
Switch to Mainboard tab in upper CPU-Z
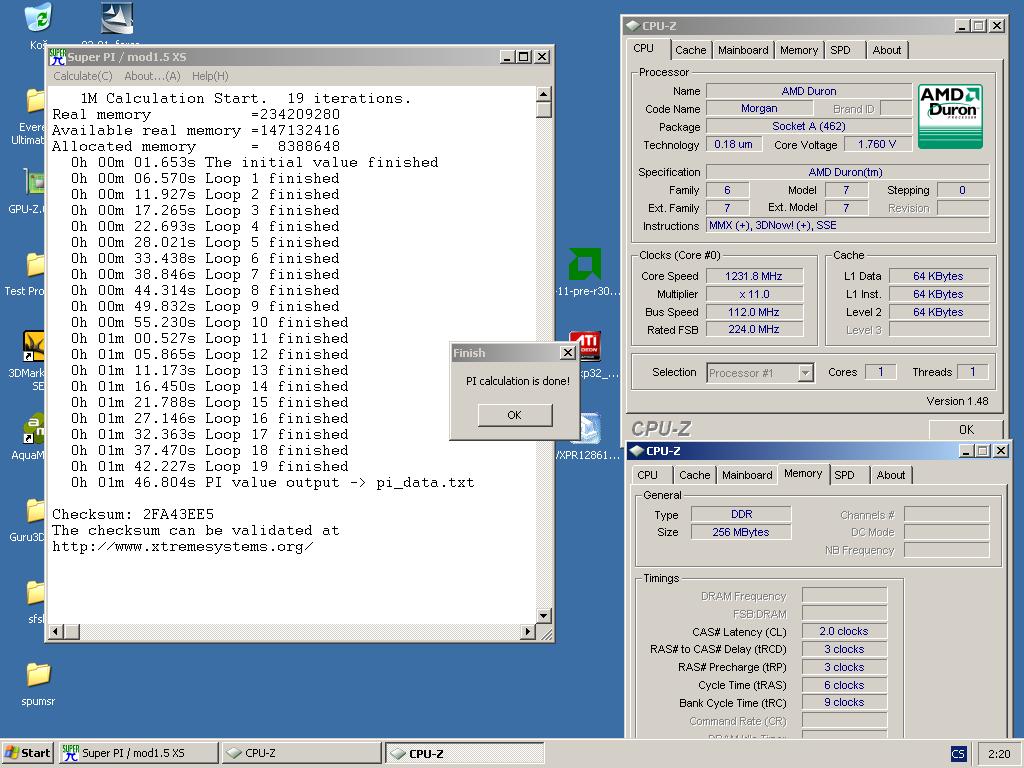click(x=743, y=50)
